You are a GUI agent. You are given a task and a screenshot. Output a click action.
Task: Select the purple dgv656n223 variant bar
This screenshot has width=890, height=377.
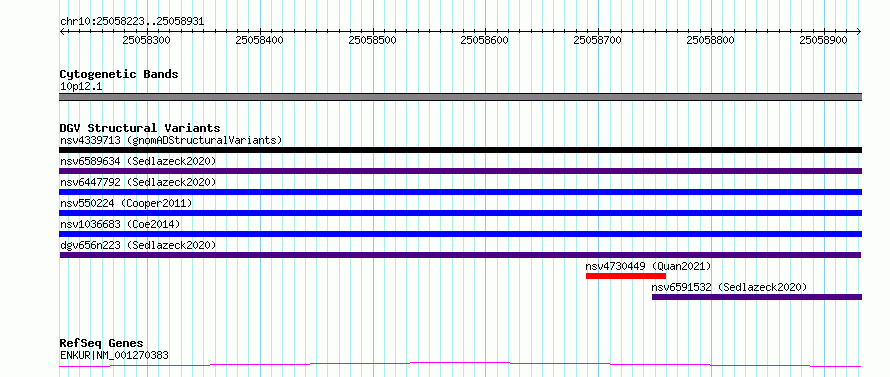[461, 255]
